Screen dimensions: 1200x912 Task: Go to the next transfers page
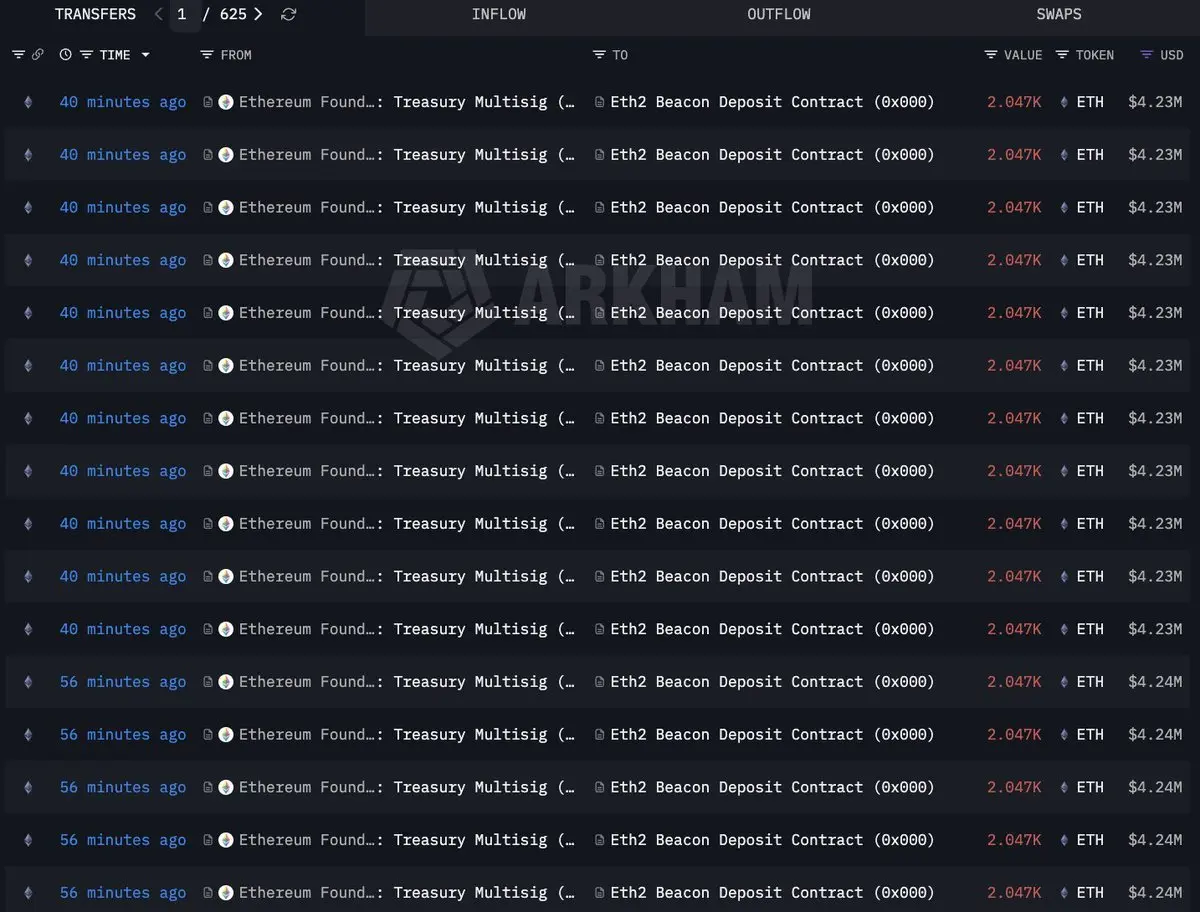258,14
